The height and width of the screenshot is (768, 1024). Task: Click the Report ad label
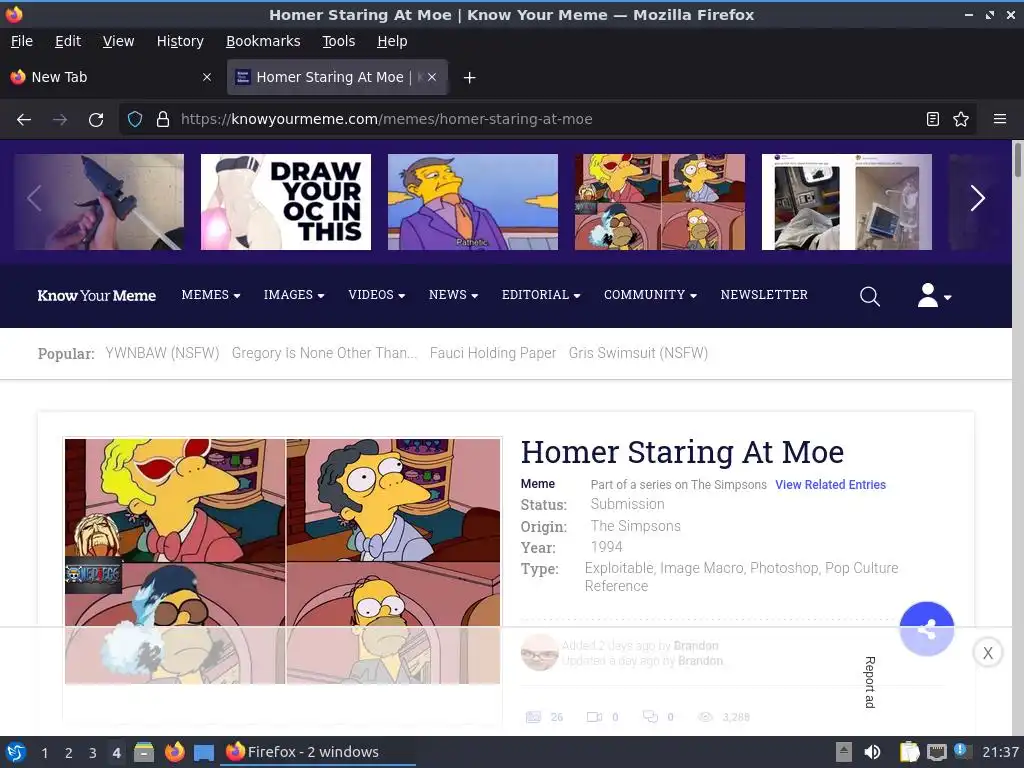click(x=870, y=682)
